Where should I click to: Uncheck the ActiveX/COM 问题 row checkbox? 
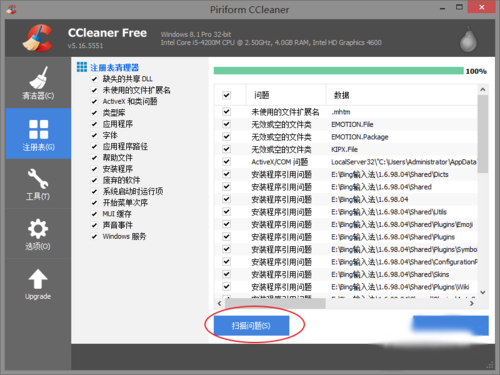tap(226, 161)
